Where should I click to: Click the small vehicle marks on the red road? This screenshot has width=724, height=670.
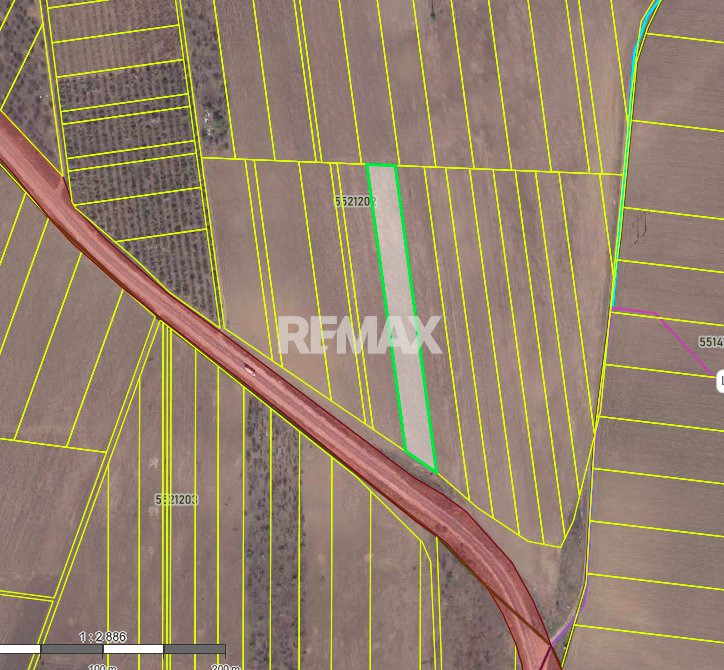tap(249, 369)
